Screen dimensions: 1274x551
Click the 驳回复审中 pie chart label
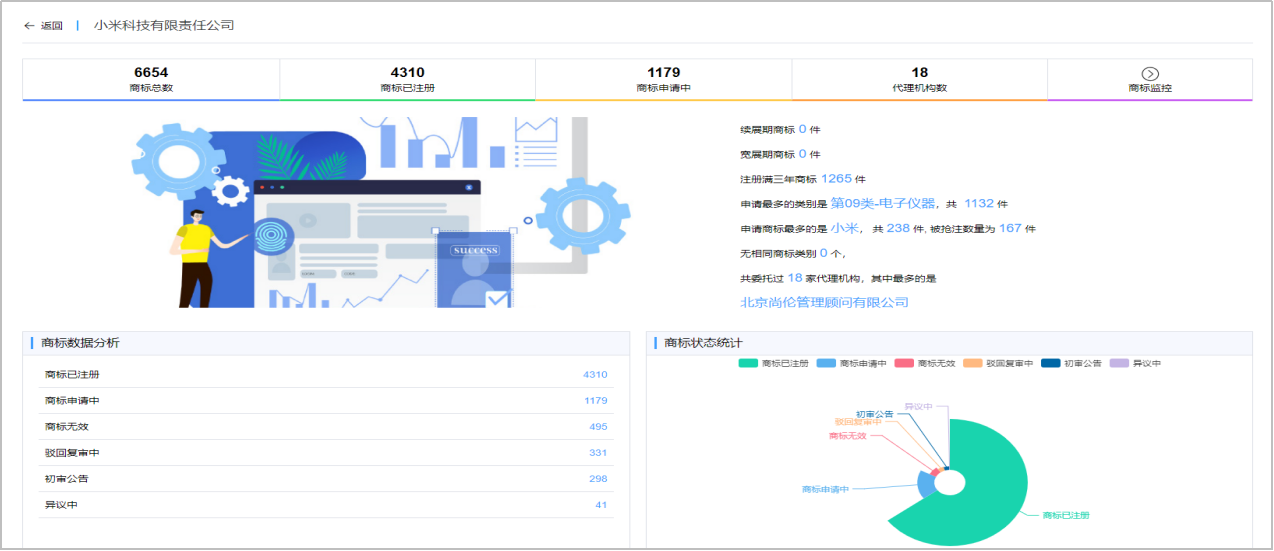click(x=858, y=422)
